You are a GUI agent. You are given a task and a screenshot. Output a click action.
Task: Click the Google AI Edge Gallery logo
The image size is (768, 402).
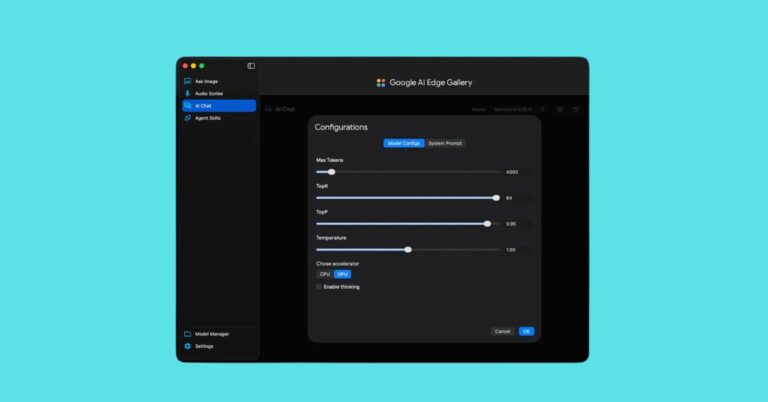381,83
